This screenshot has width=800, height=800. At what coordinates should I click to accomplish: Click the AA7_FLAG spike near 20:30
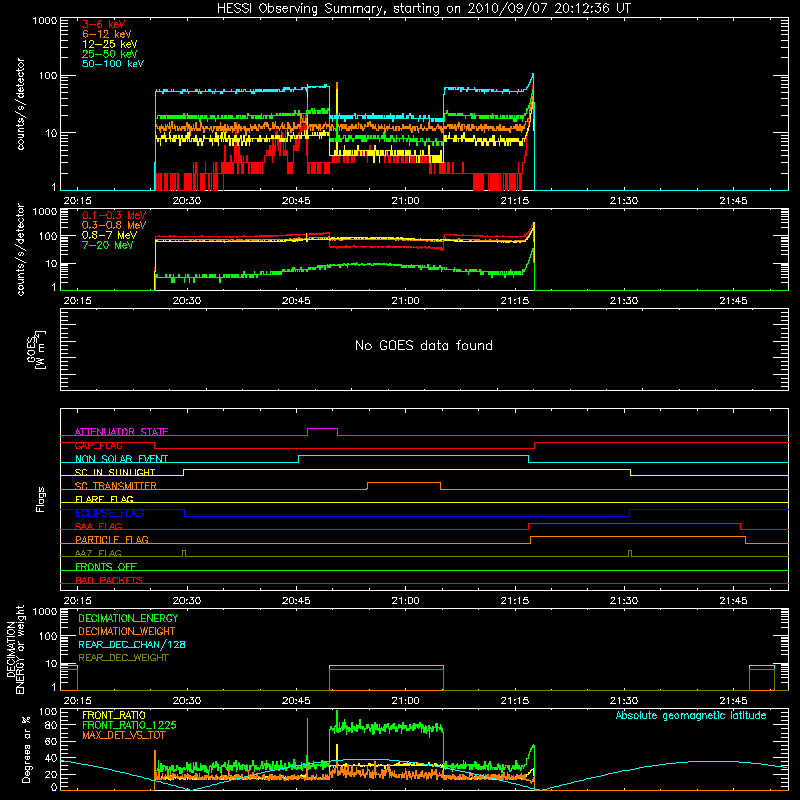pyautogui.click(x=184, y=553)
